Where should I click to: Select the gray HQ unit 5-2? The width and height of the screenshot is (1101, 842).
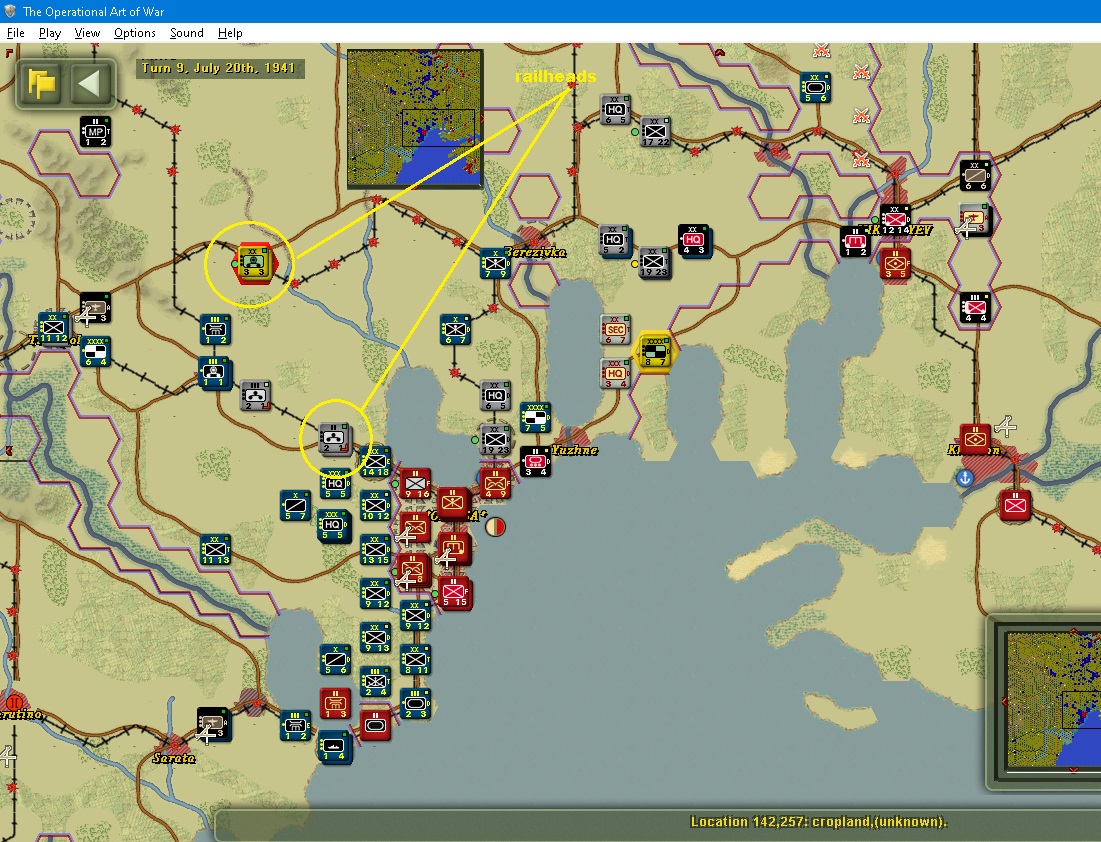614,240
